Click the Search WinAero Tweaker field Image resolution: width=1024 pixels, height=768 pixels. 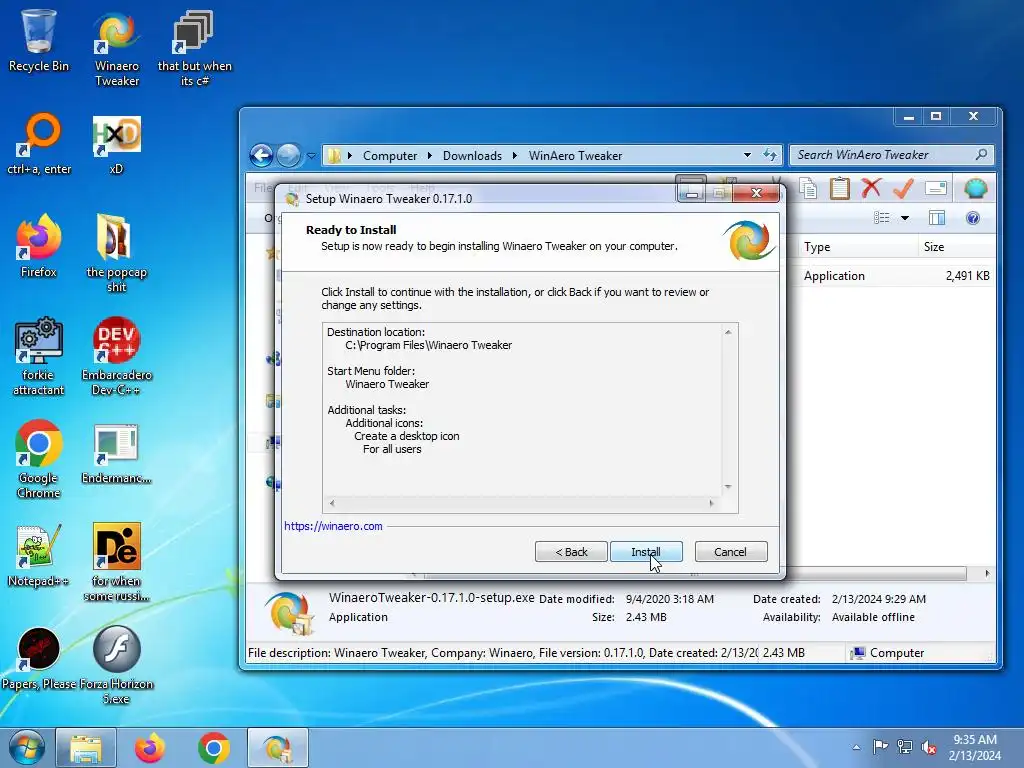[891, 155]
